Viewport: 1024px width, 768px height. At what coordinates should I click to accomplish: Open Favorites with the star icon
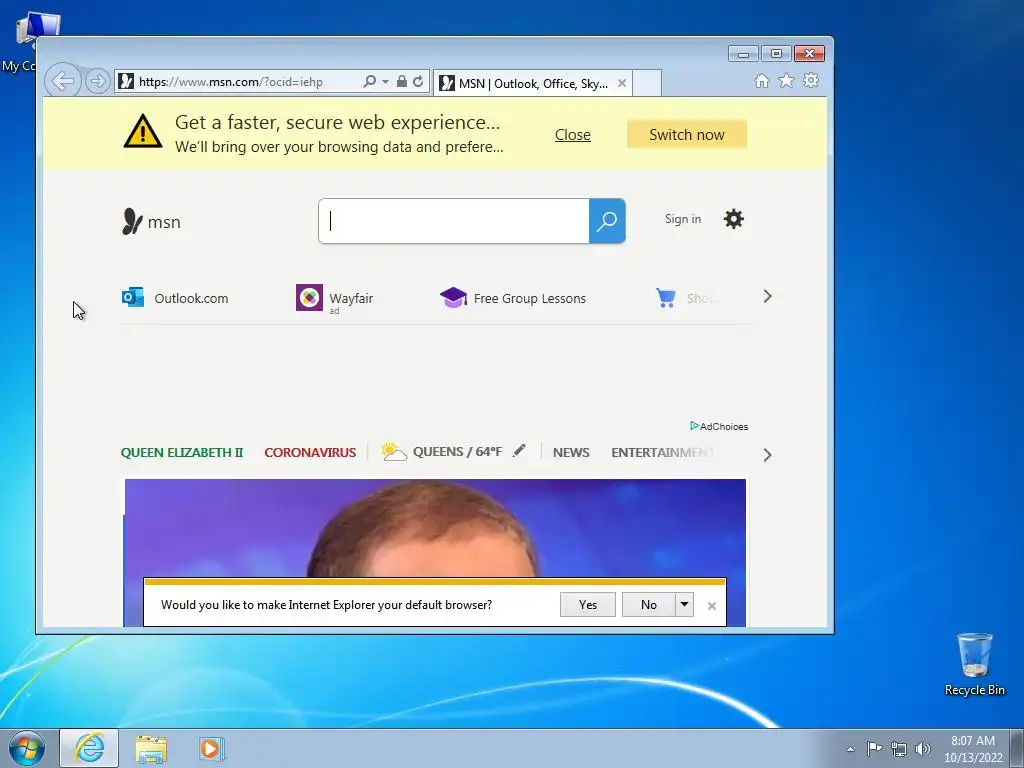point(786,80)
